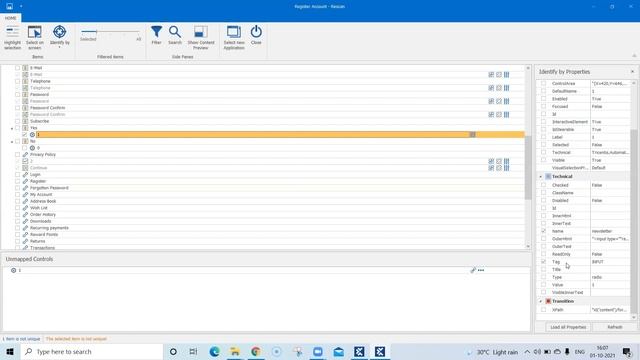Select the Address Book row
The width and height of the screenshot is (640, 360).
click(43, 201)
